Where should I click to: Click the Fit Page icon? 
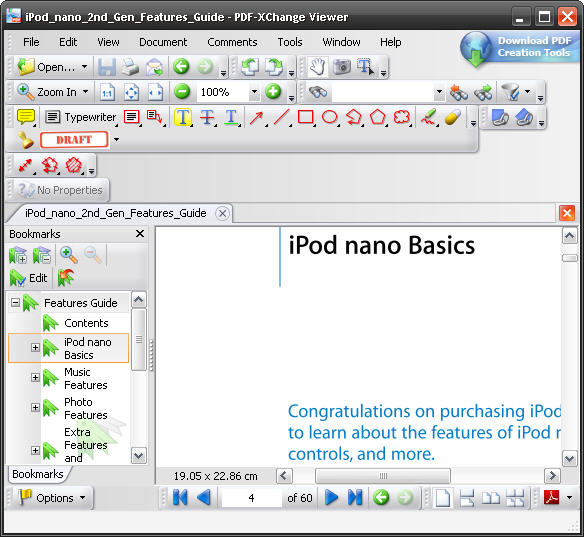[x=131, y=92]
